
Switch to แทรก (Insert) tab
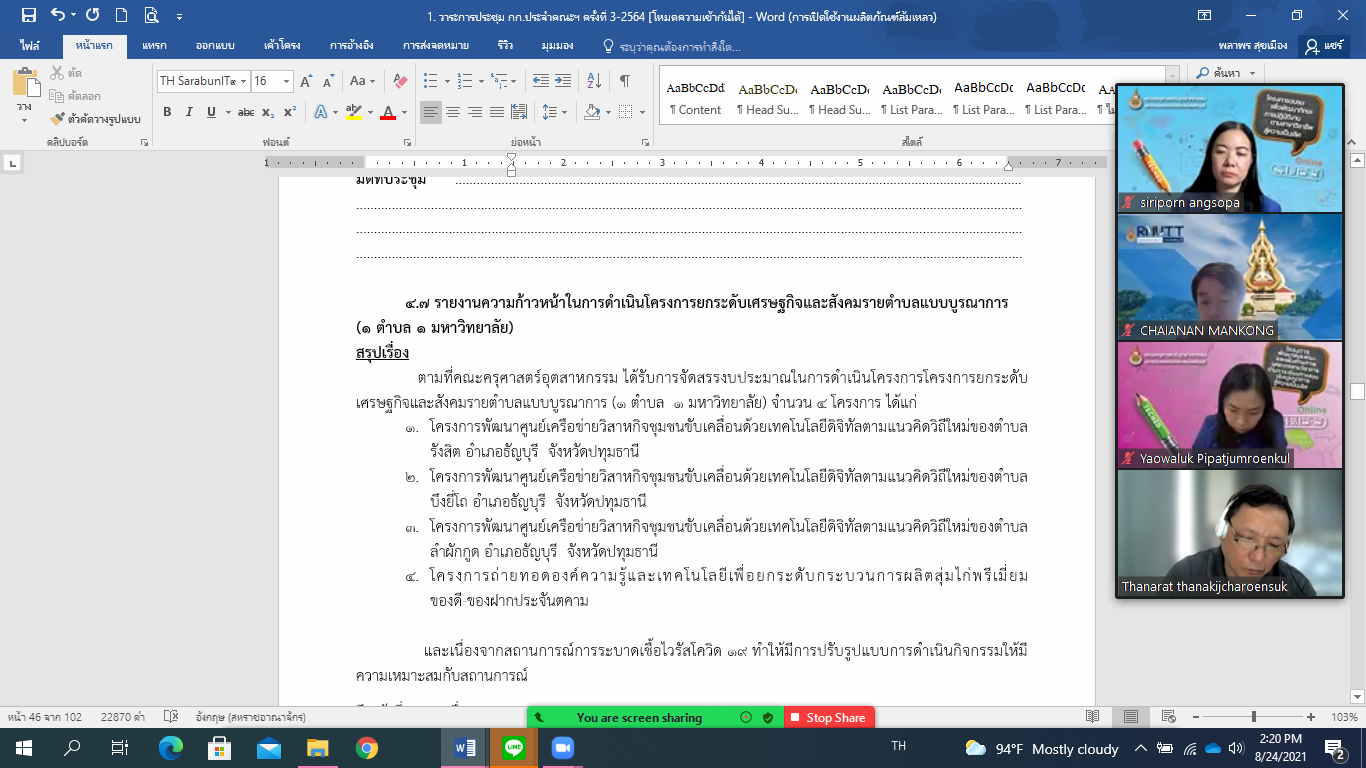tap(154, 46)
